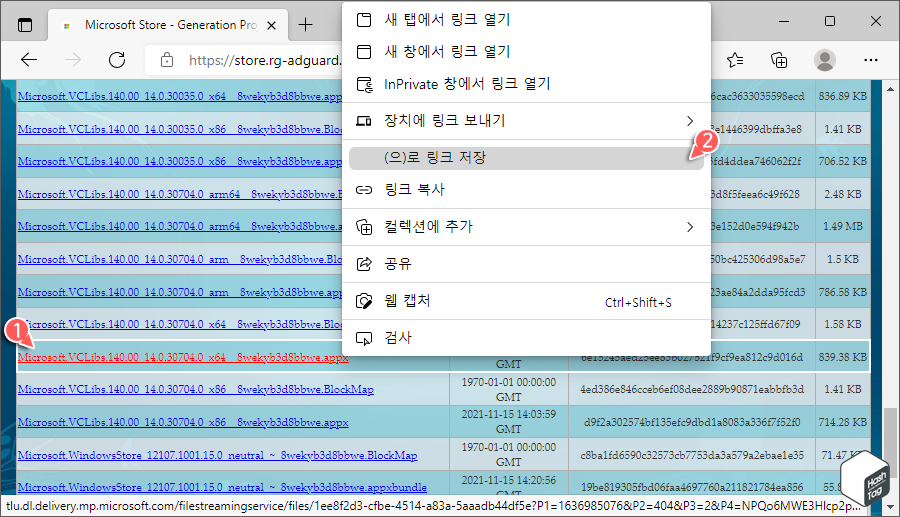Click the forward navigation arrow
Screen dimensions: 900x517
[73, 60]
